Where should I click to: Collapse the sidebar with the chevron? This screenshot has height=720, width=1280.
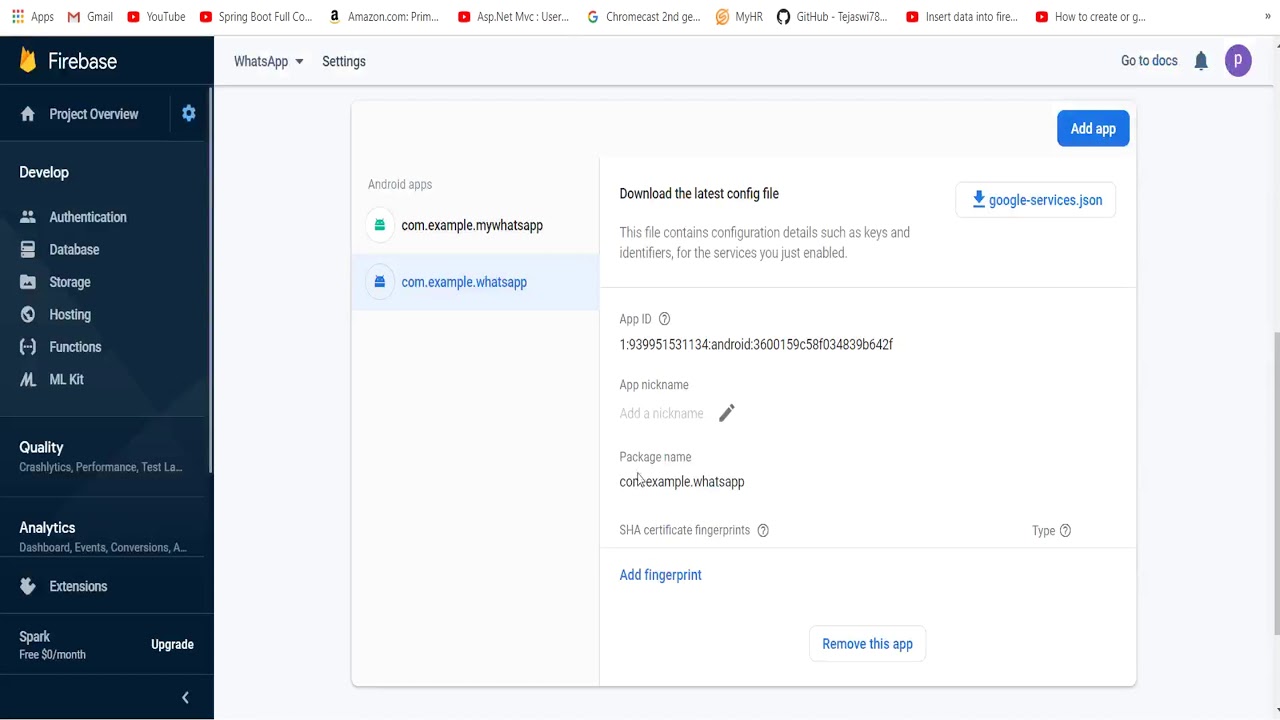pyautogui.click(x=185, y=697)
